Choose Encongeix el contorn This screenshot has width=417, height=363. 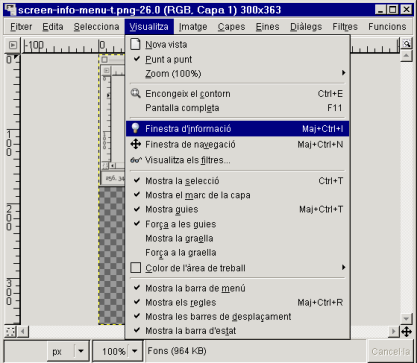point(237,93)
